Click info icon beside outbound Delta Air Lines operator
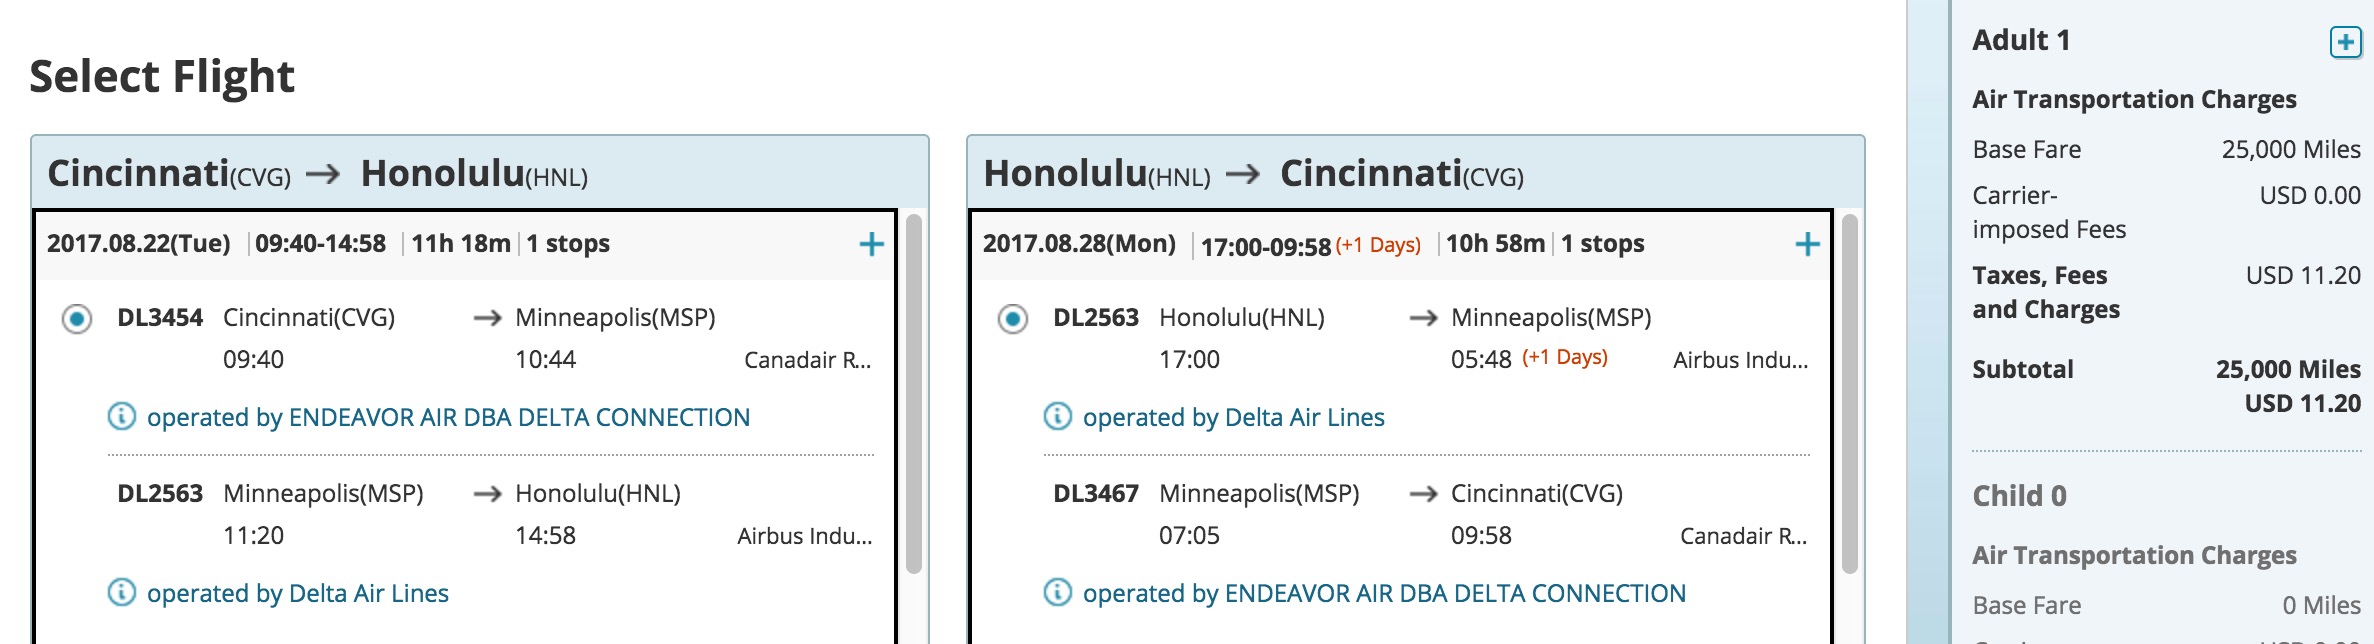 pyautogui.click(x=121, y=592)
